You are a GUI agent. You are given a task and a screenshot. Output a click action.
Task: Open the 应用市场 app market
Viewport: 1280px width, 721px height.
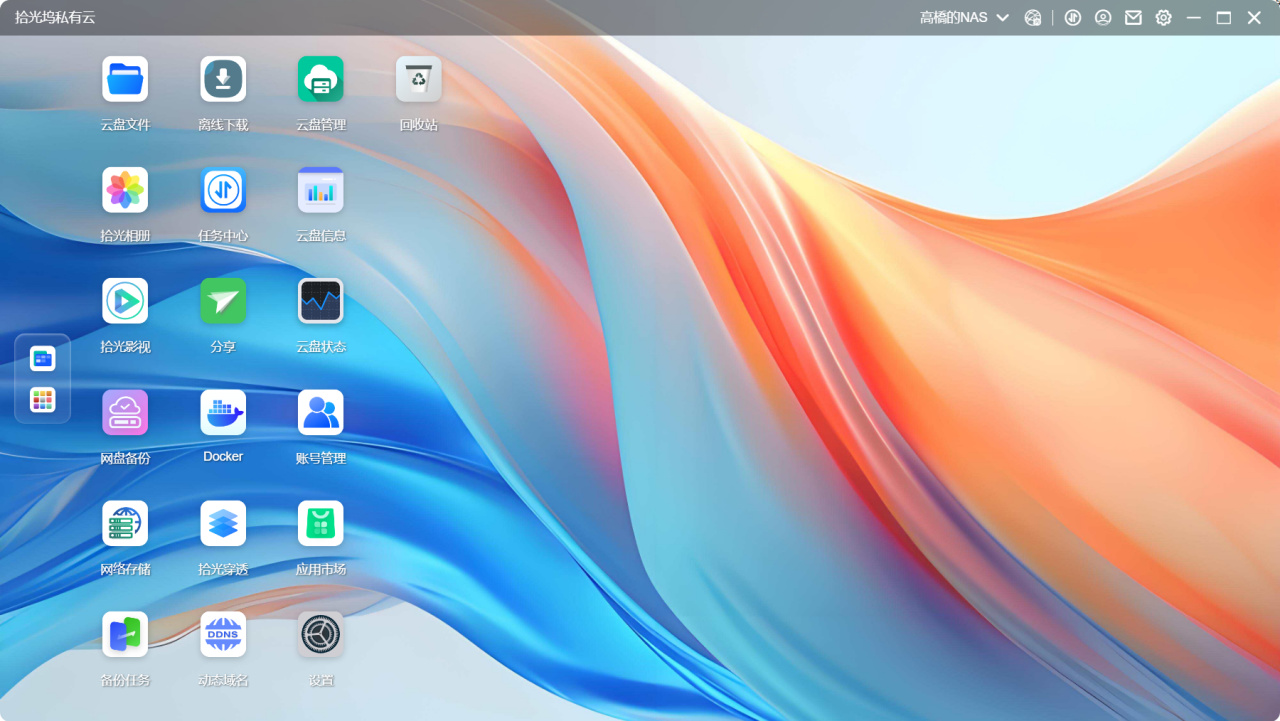320,523
